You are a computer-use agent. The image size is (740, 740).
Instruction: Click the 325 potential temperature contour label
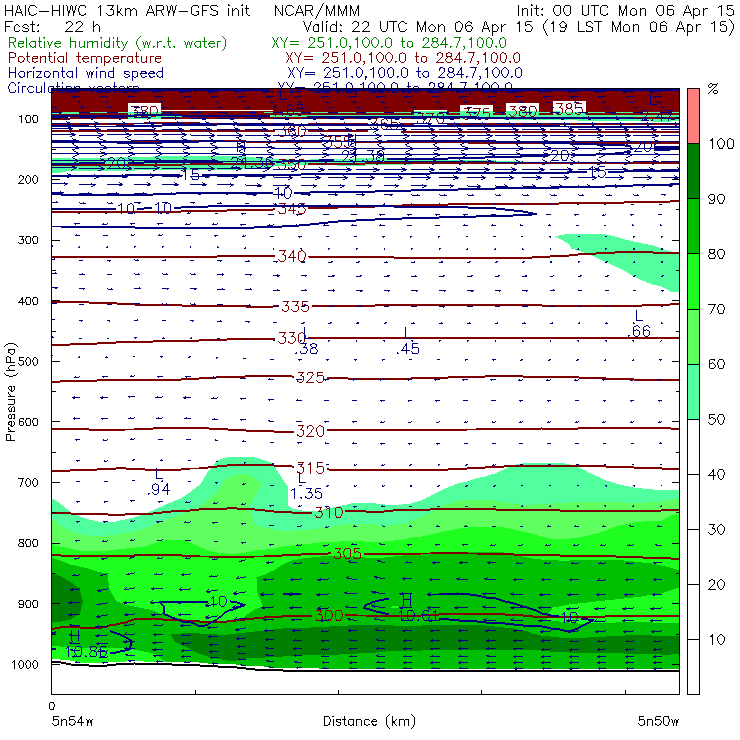310,378
